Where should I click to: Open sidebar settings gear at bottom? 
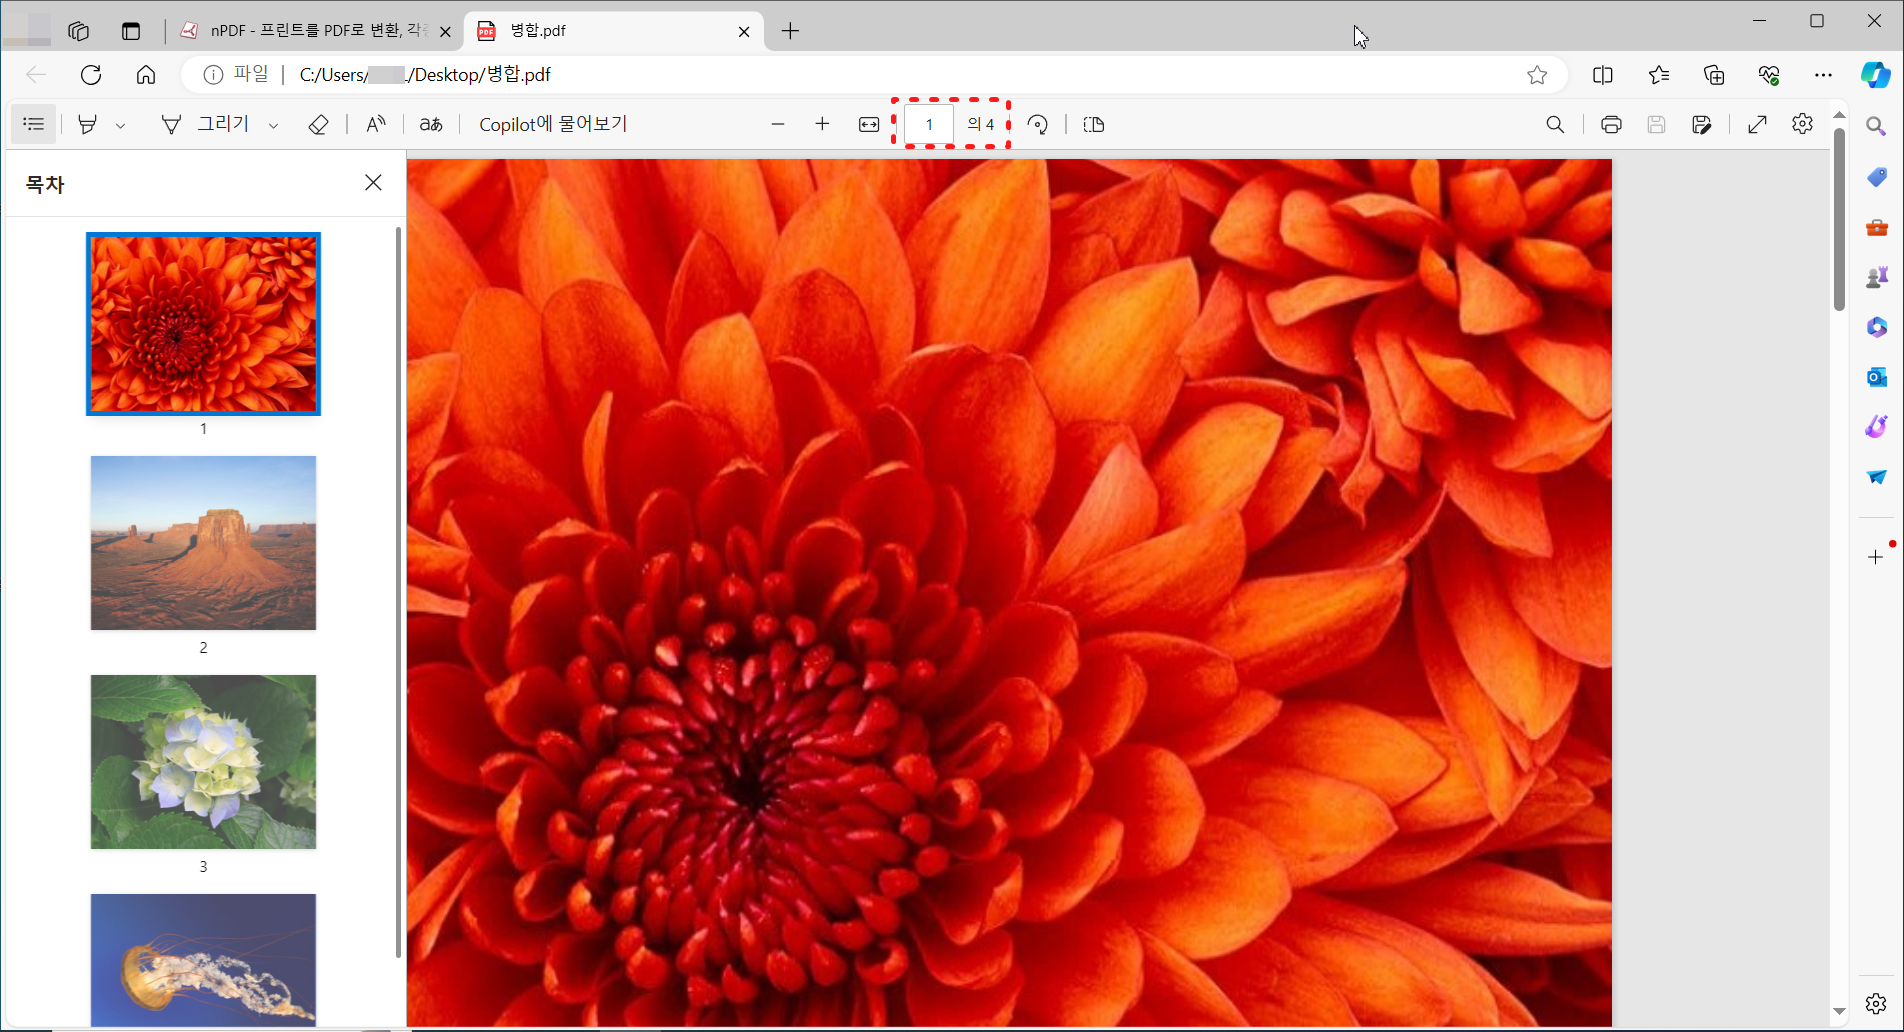coord(1876,1003)
